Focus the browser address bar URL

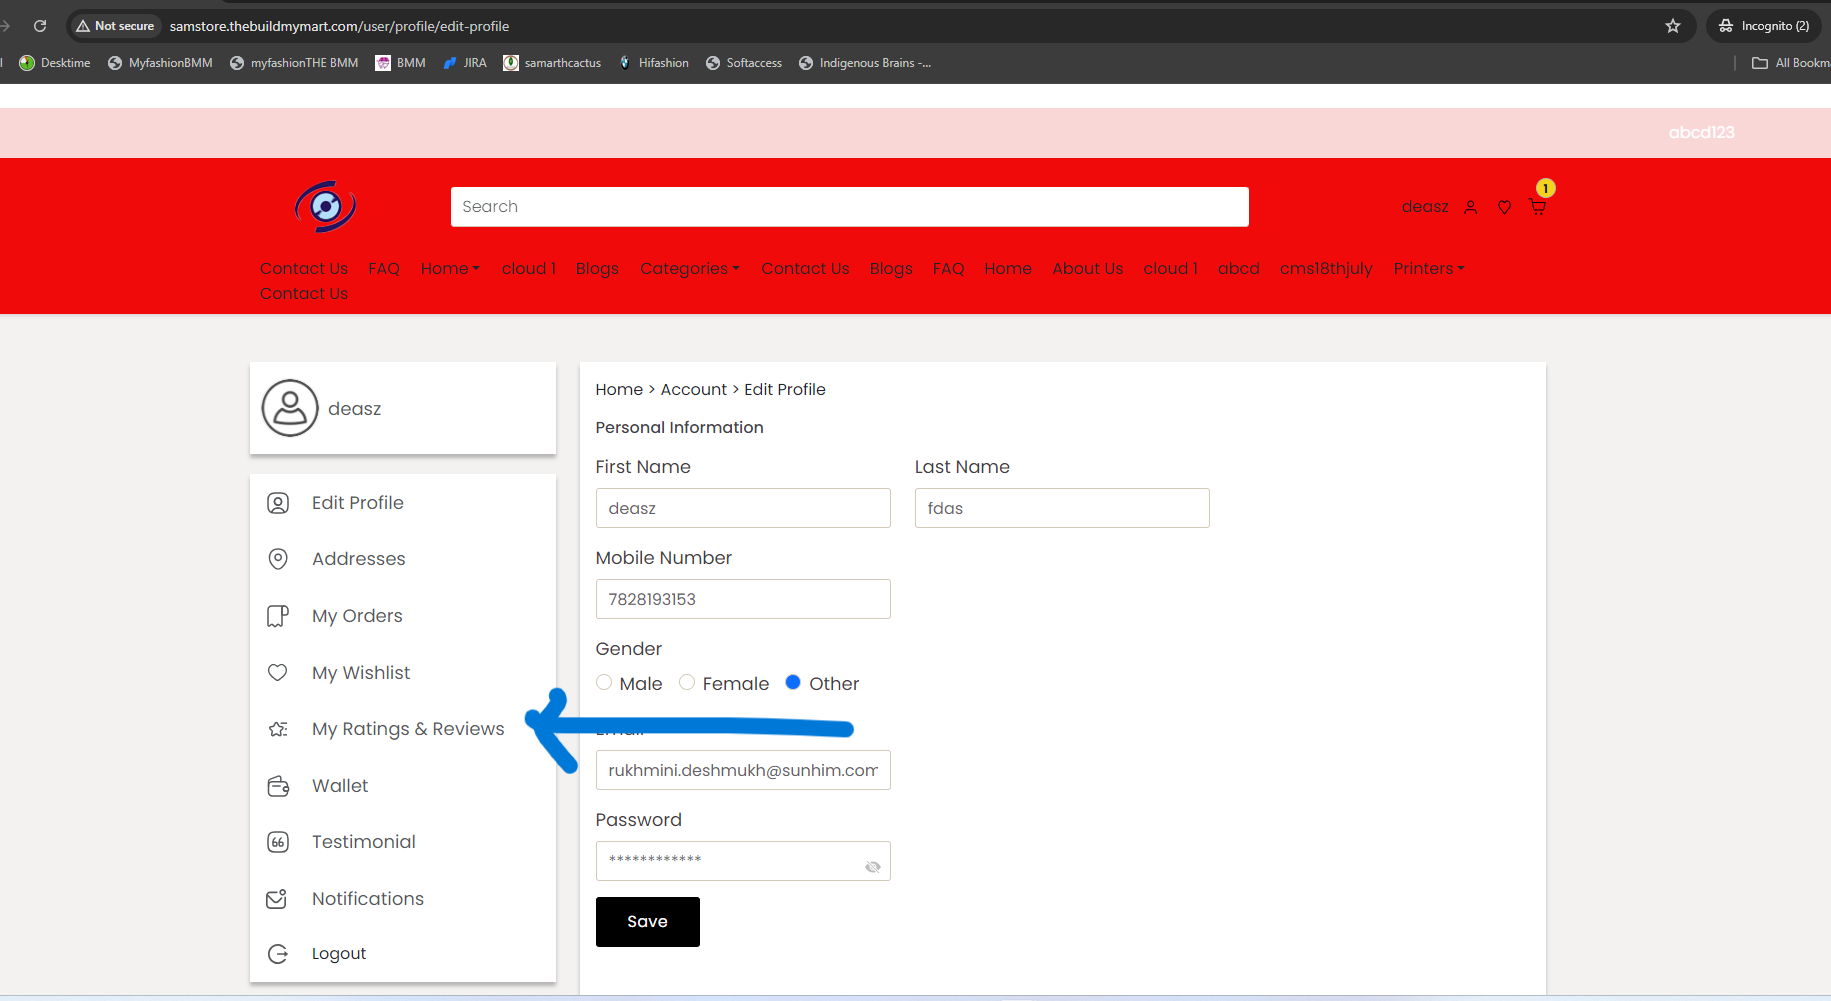coord(339,26)
